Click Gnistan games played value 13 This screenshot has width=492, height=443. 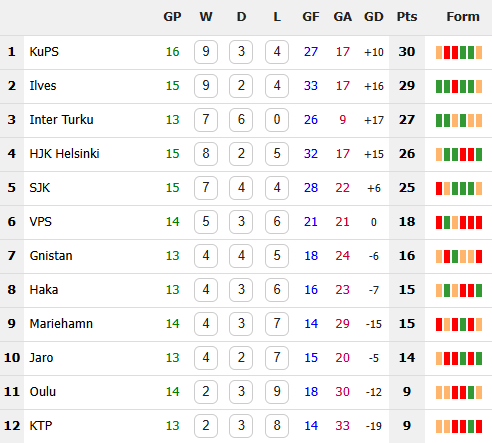pyautogui.click(x=173, y=256)
